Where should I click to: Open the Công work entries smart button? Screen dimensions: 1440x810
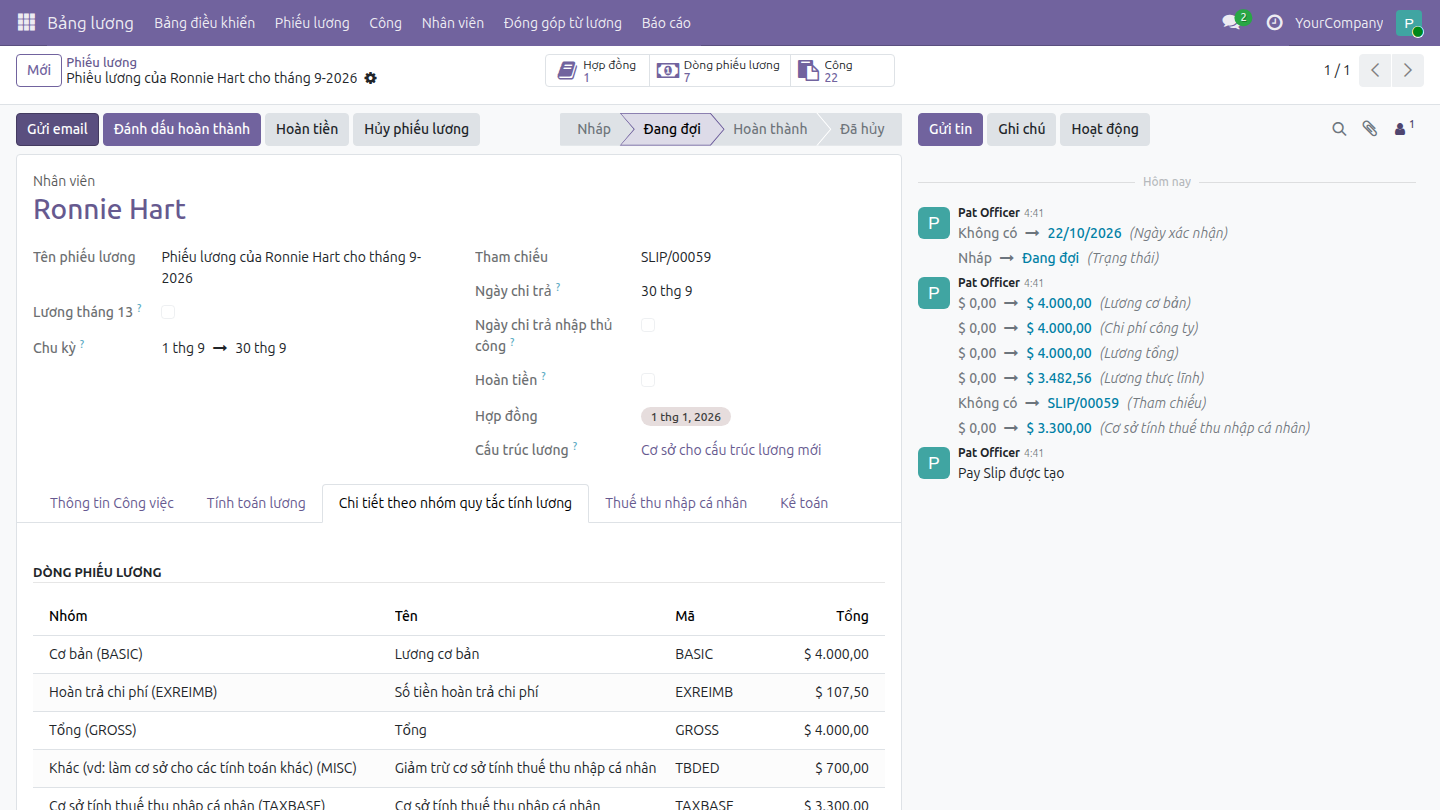tap(841, 70)
